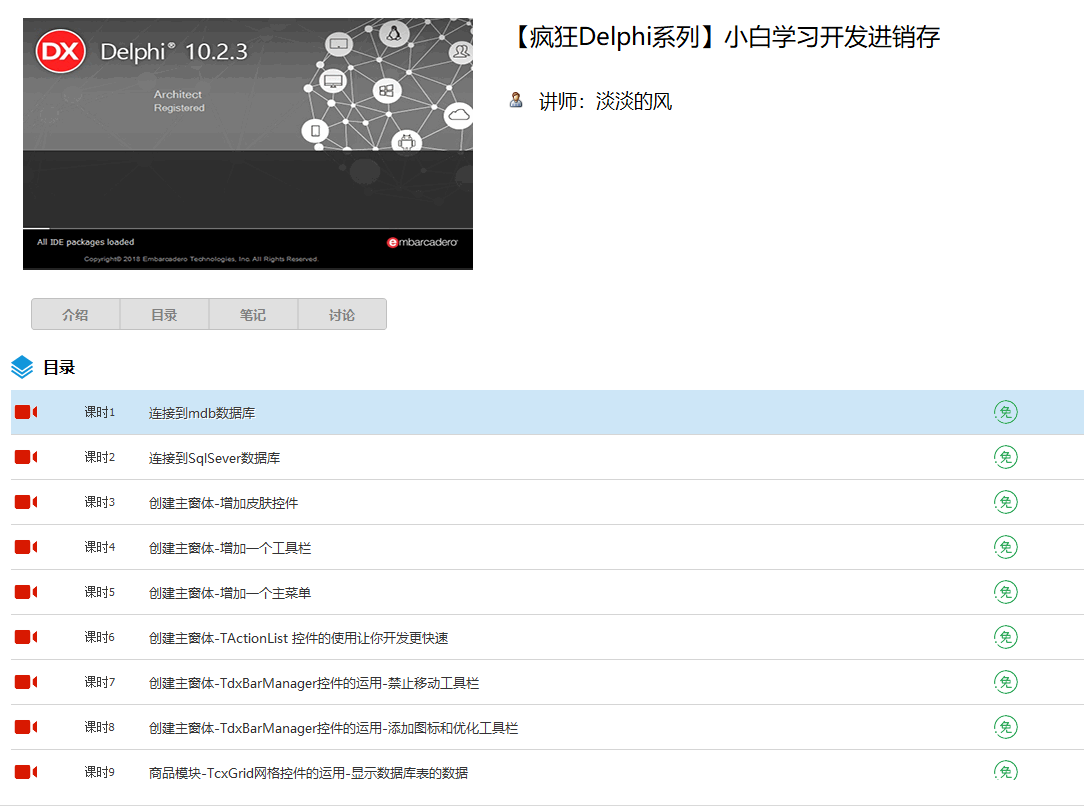The height and width of the screenshot is (806, 1084).
Task: Click the free badge on TcxGrid row
Action: point(1006,771)
